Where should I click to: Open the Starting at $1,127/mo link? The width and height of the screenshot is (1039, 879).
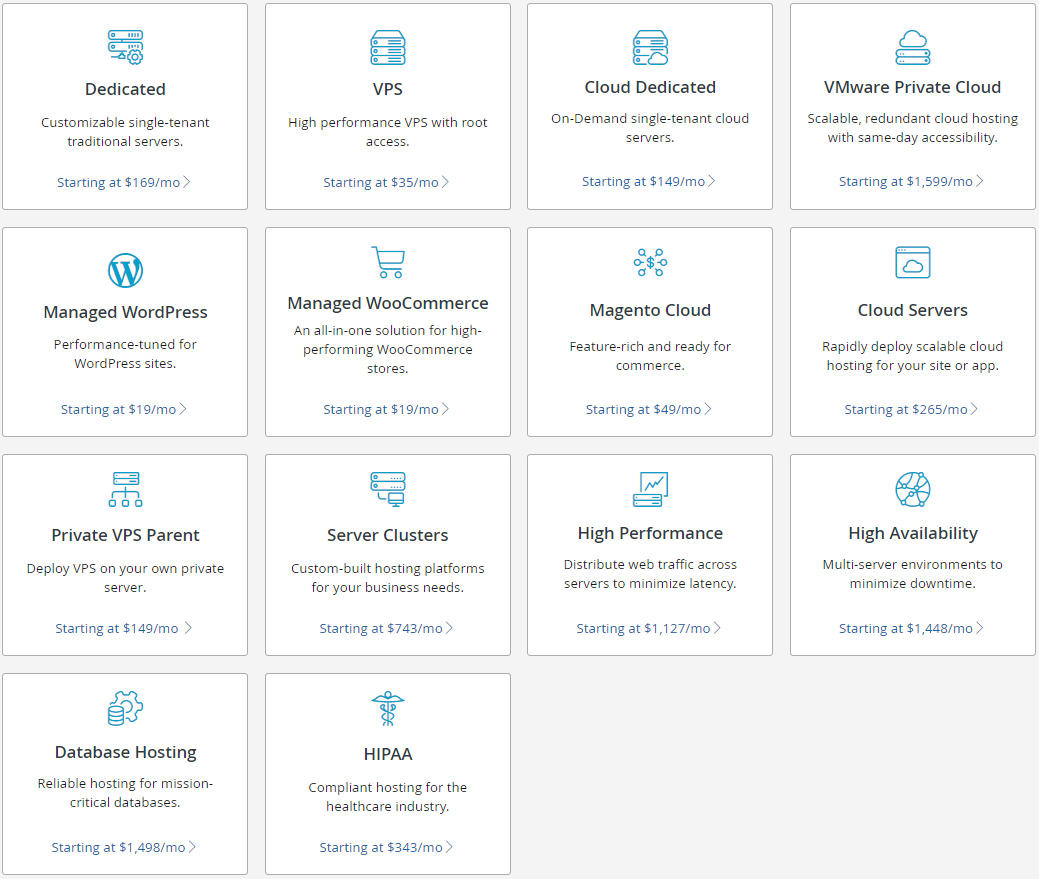(x=649, y=628)
